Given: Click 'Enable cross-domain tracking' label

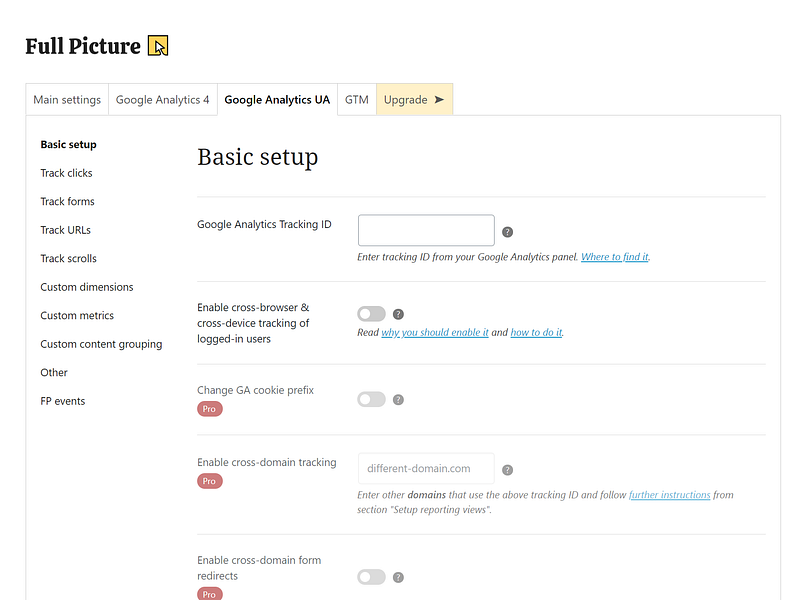Looking at the screenshot, I should coord(267,462).
